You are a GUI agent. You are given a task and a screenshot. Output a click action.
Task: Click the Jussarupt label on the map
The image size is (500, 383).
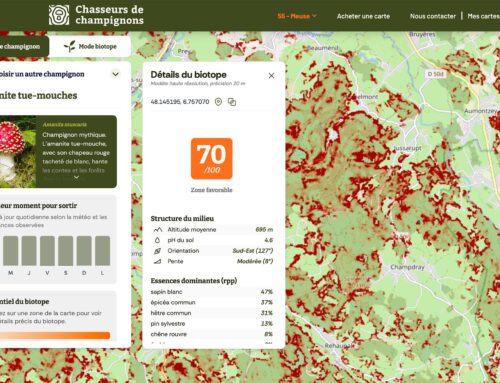coord(407,148)
